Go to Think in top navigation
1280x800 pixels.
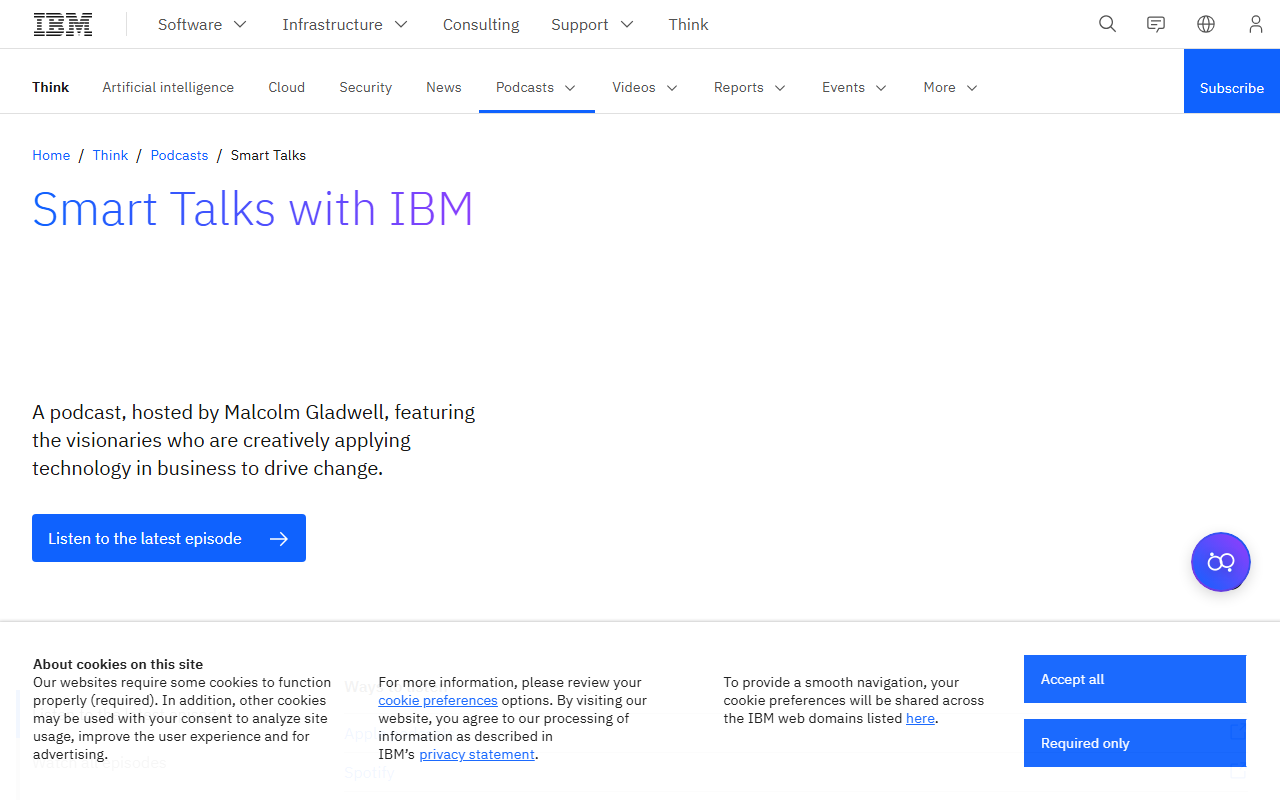coord(689,24)
